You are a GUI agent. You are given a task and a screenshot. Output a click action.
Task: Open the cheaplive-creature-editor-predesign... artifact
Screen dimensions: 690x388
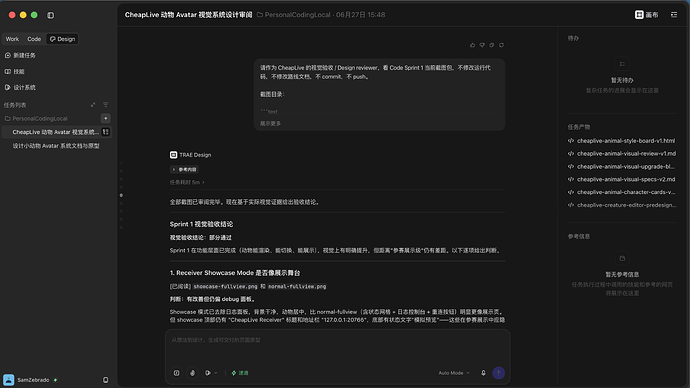[x=622, y=205]
